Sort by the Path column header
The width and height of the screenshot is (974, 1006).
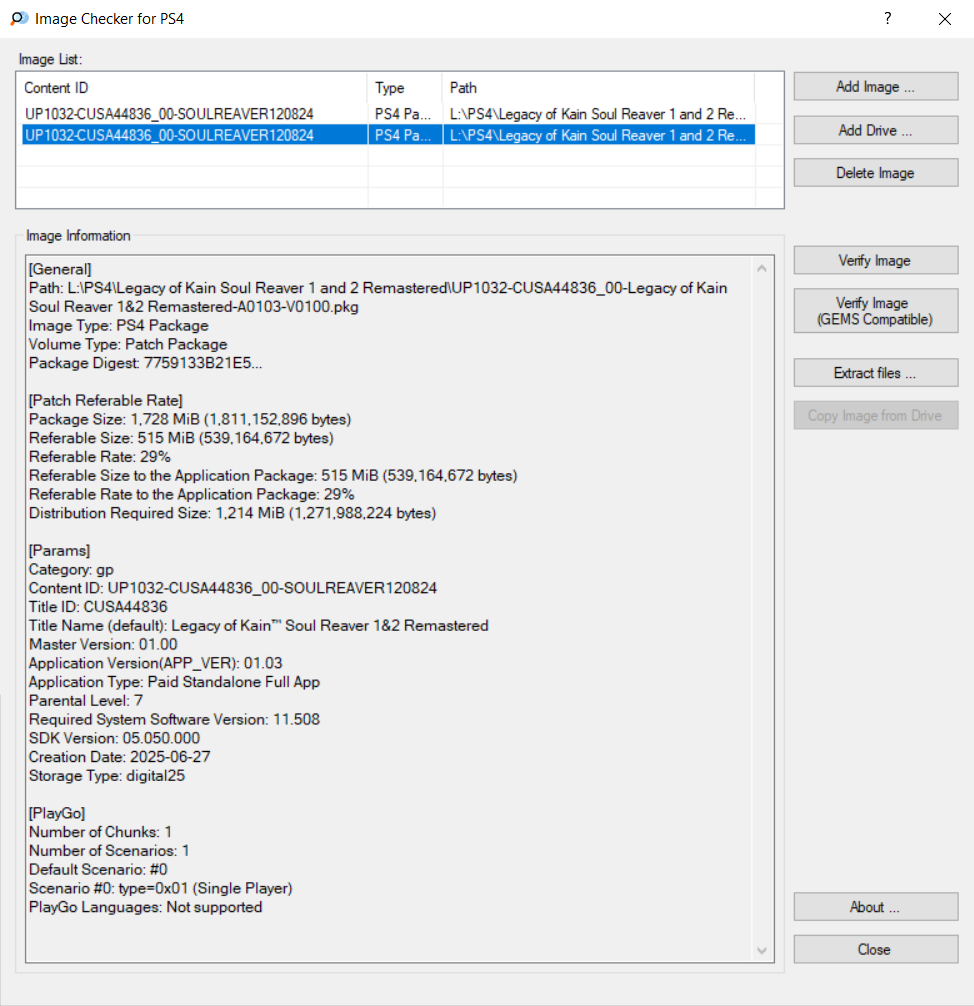click(x=599, y=88)
